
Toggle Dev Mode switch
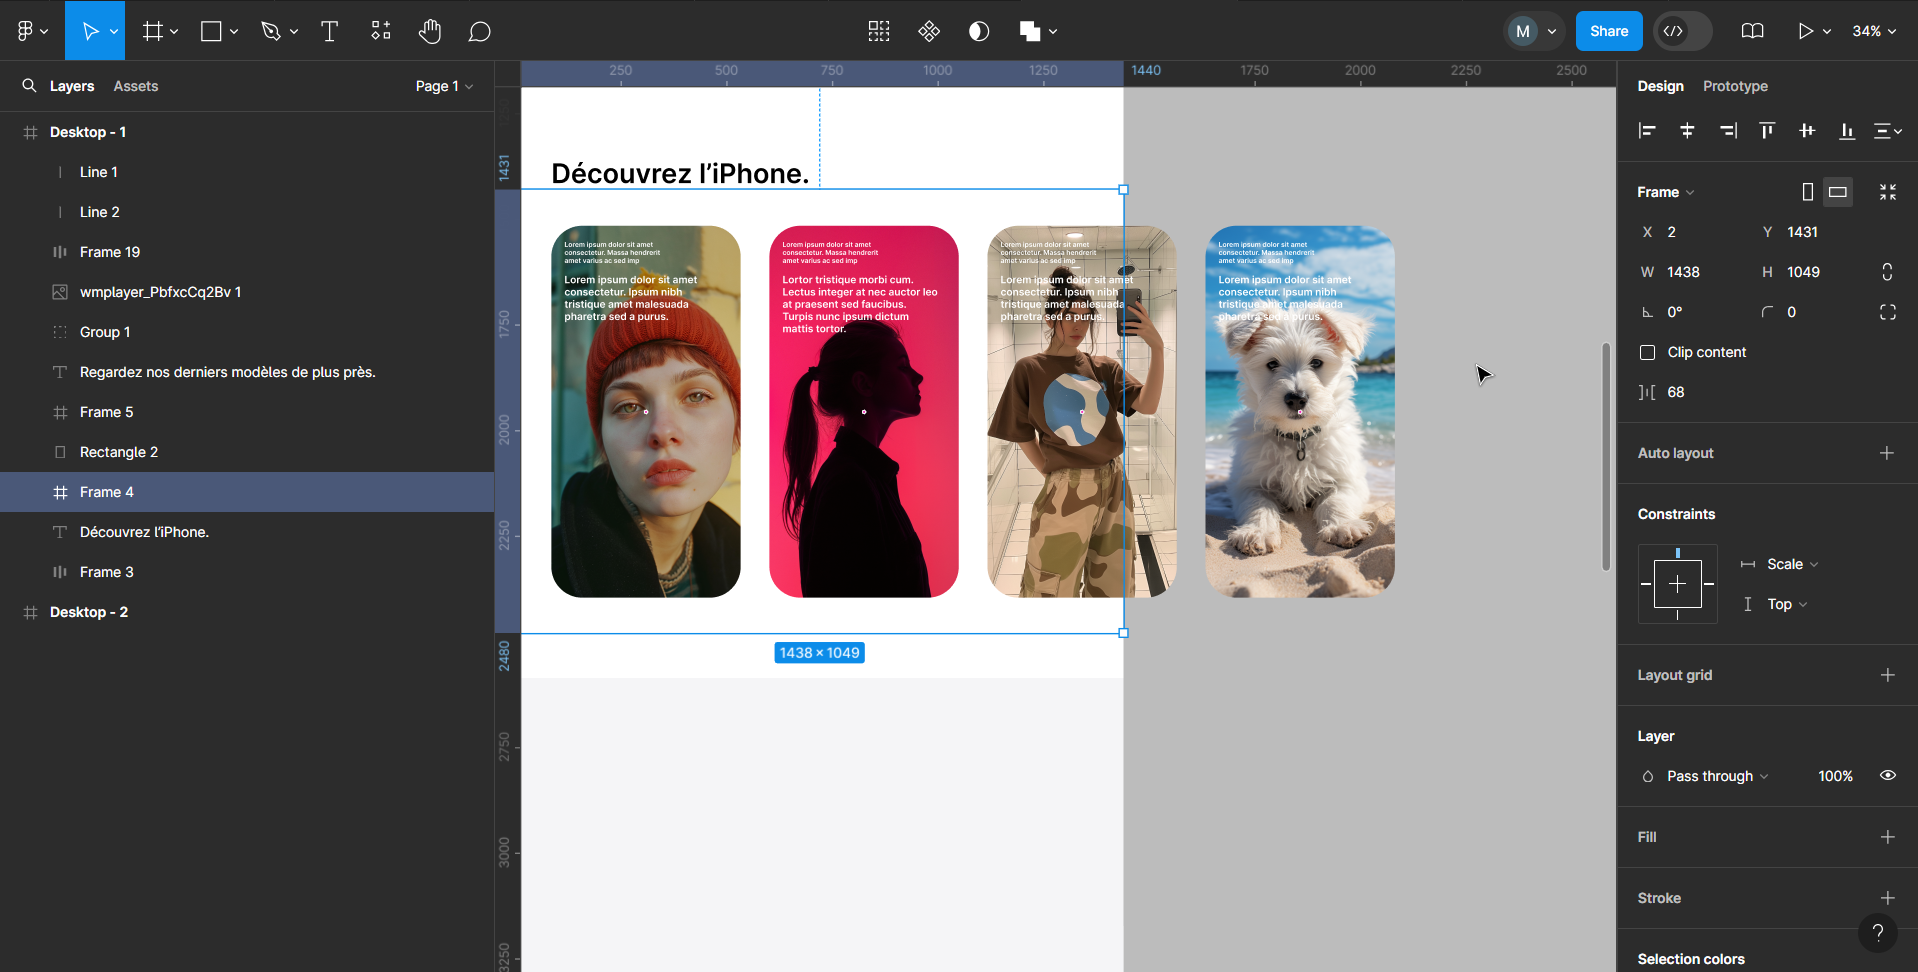click(1683, 31)
